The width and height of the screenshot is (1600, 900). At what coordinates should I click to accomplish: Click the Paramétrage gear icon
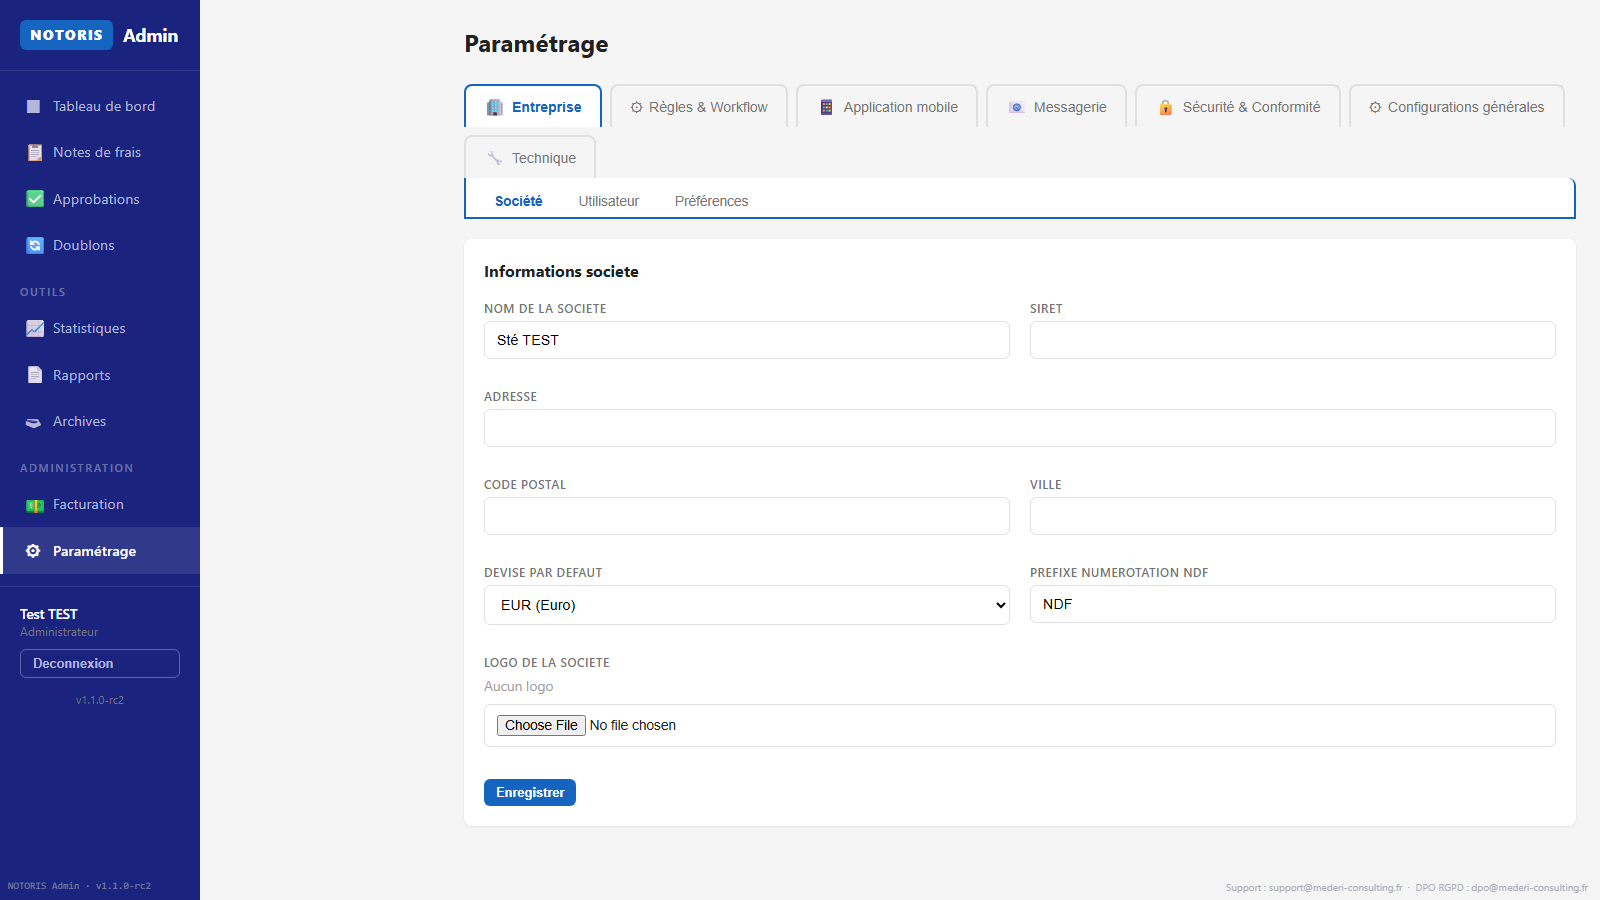pyautogui.click(x=33, y=551)
